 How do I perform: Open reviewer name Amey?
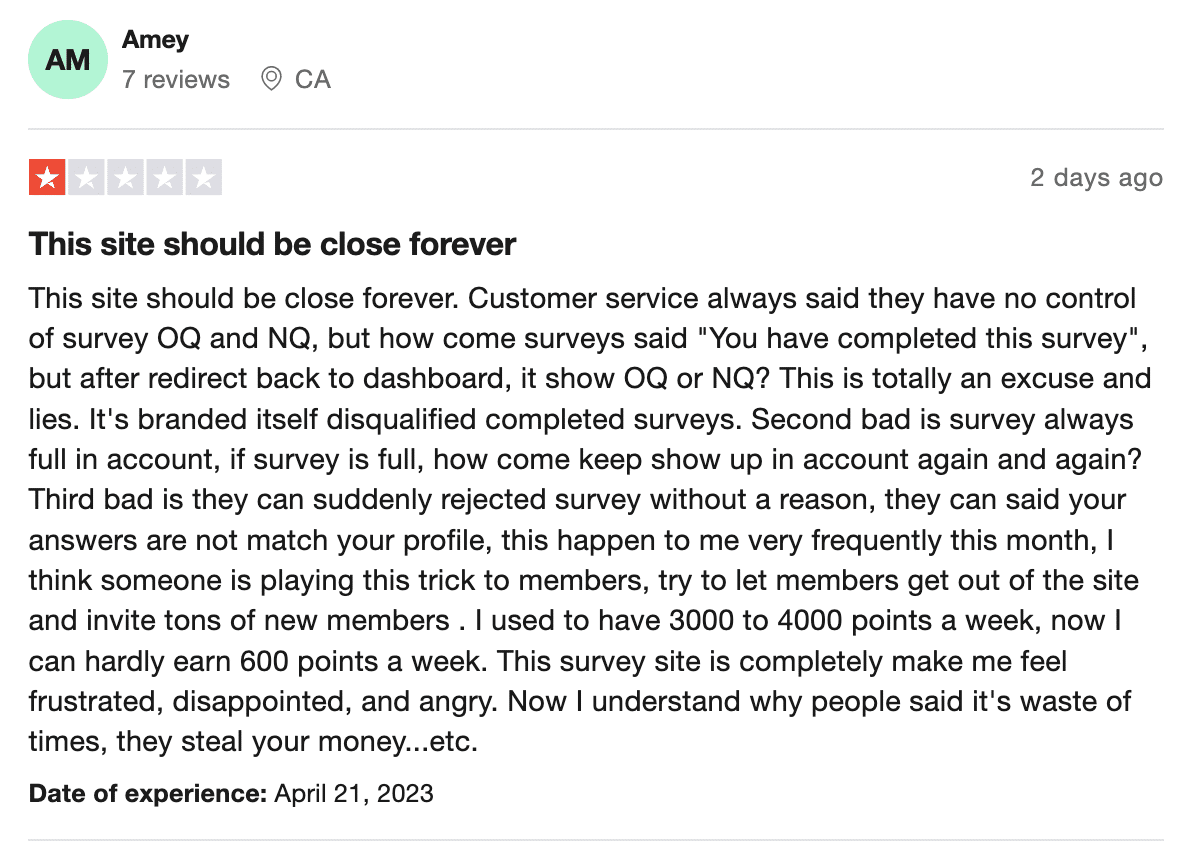click(155, 39)
